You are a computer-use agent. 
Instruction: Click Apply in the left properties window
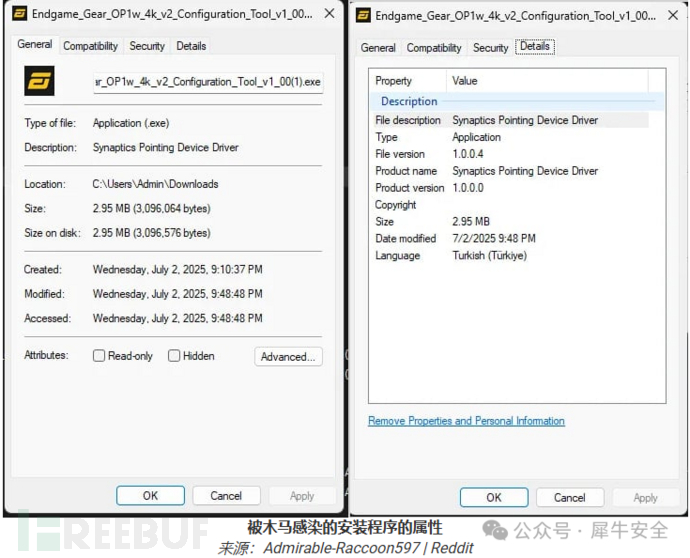tap(302, 496)
